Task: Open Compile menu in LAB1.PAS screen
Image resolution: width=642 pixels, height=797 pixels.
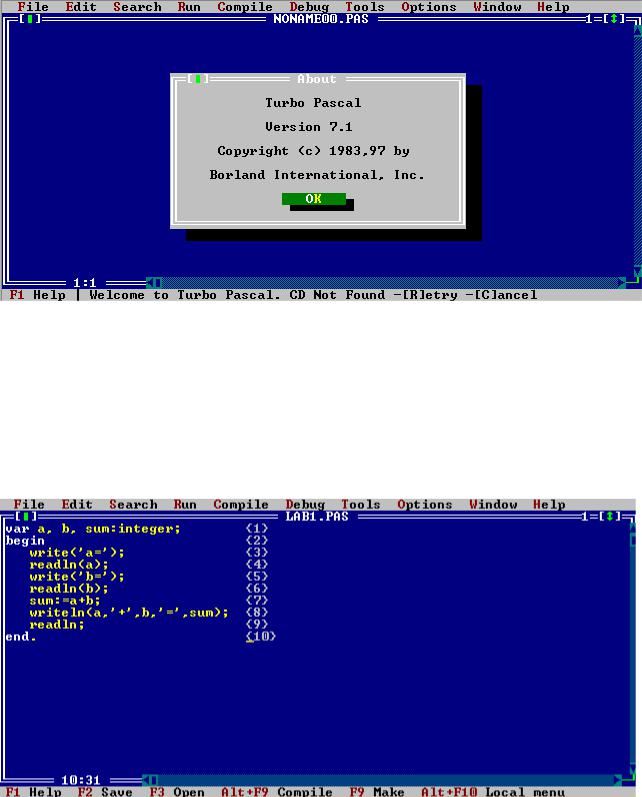Action: [x=241, y=504]
